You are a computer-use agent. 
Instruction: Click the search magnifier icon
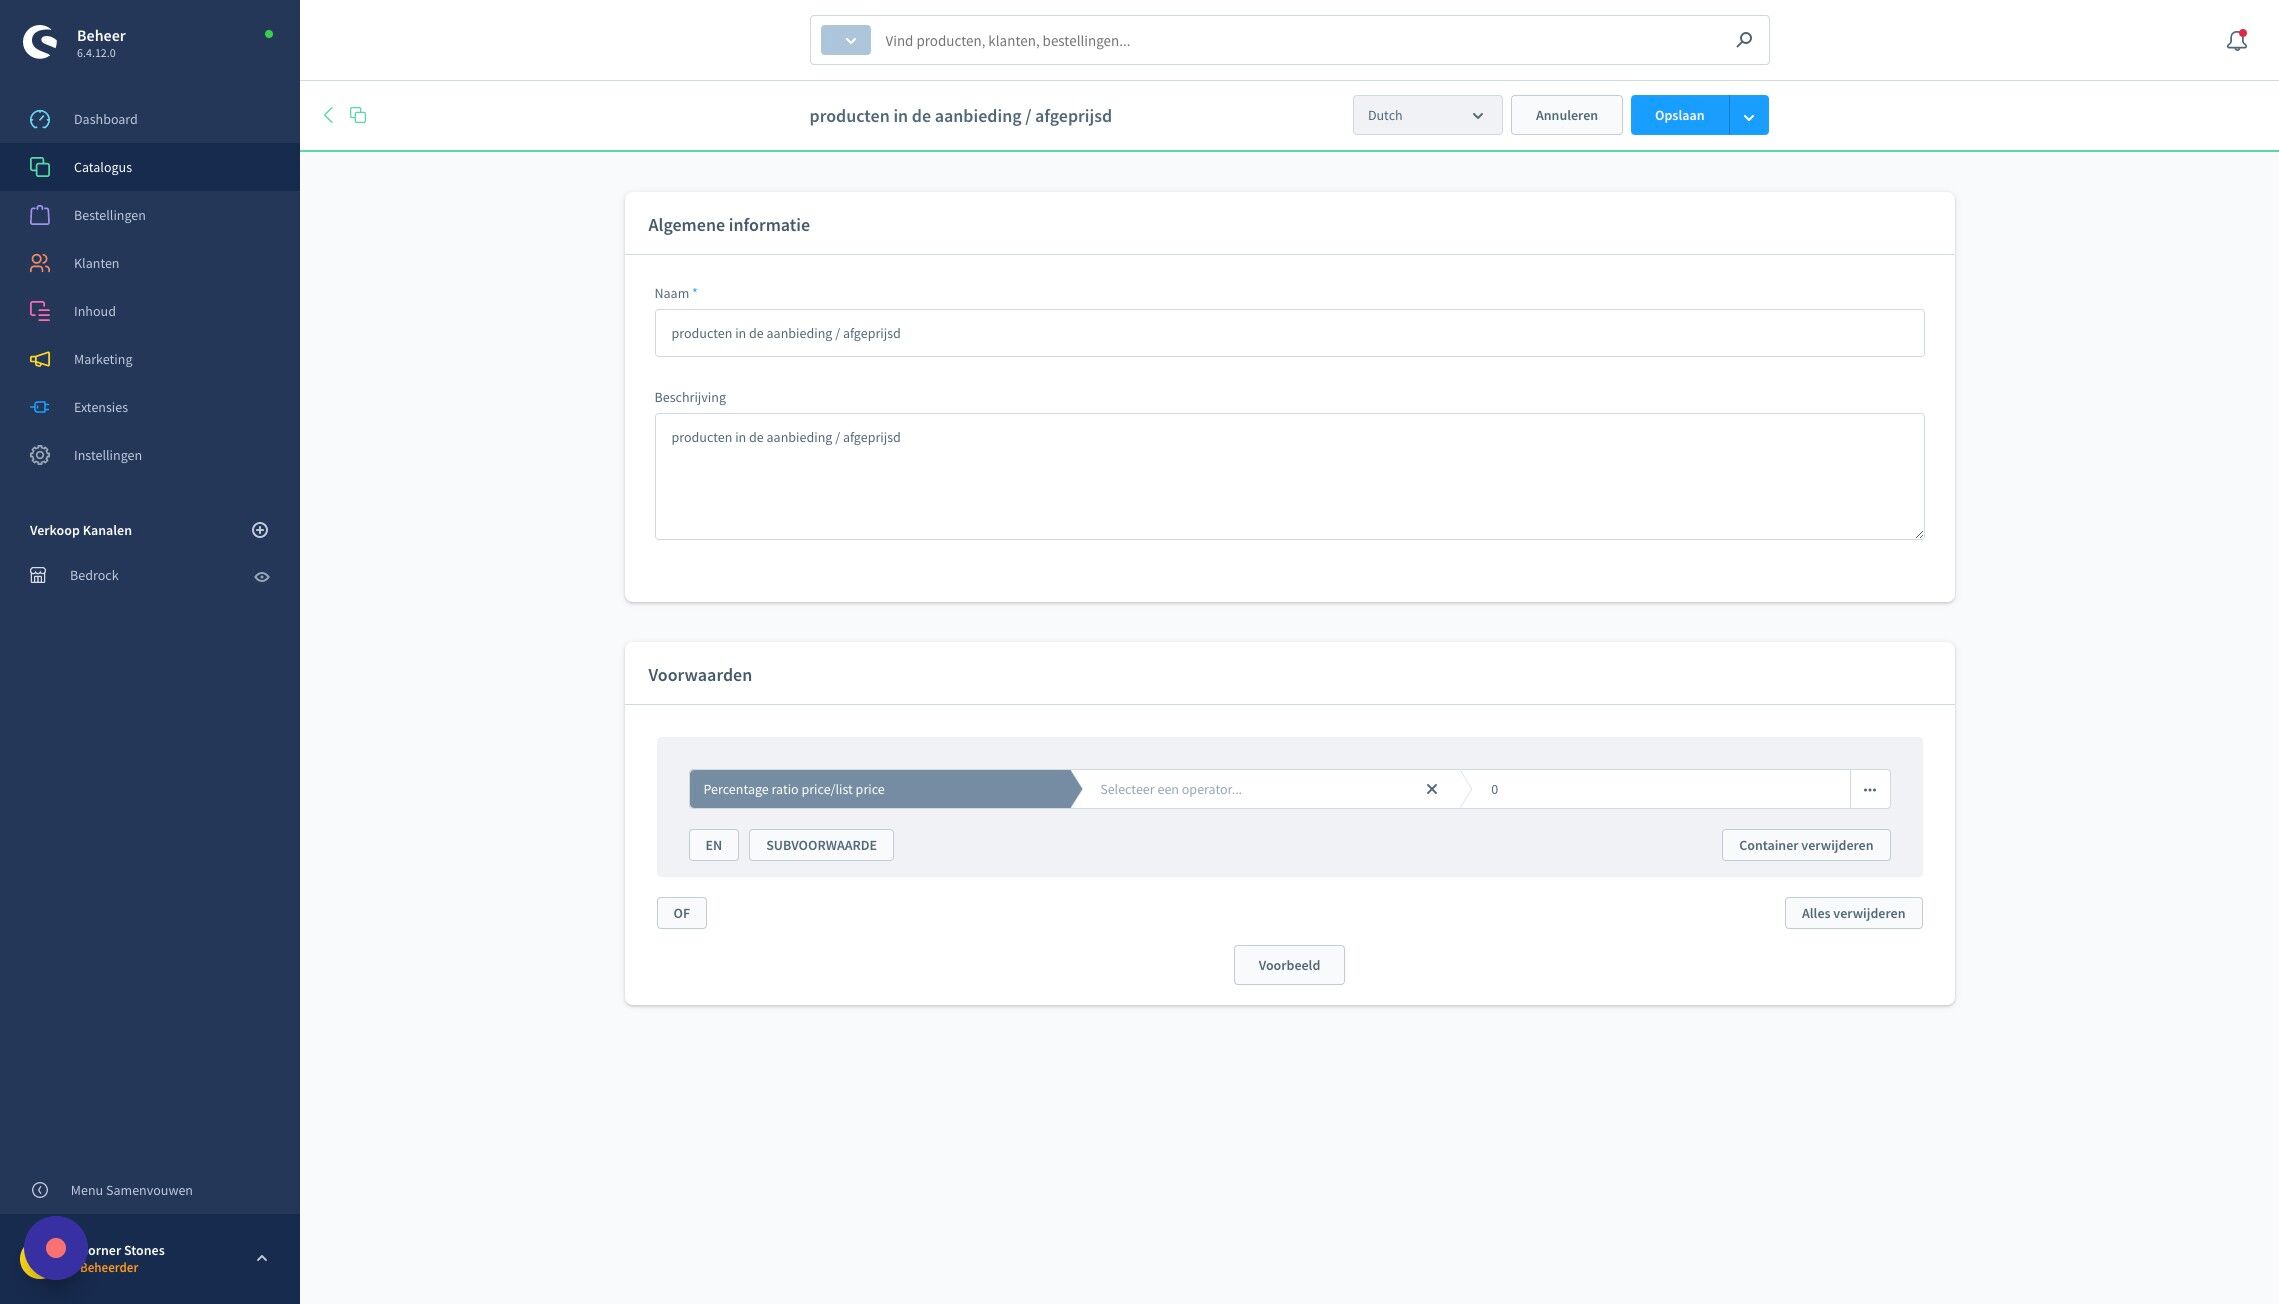(x=1744, y=40)
